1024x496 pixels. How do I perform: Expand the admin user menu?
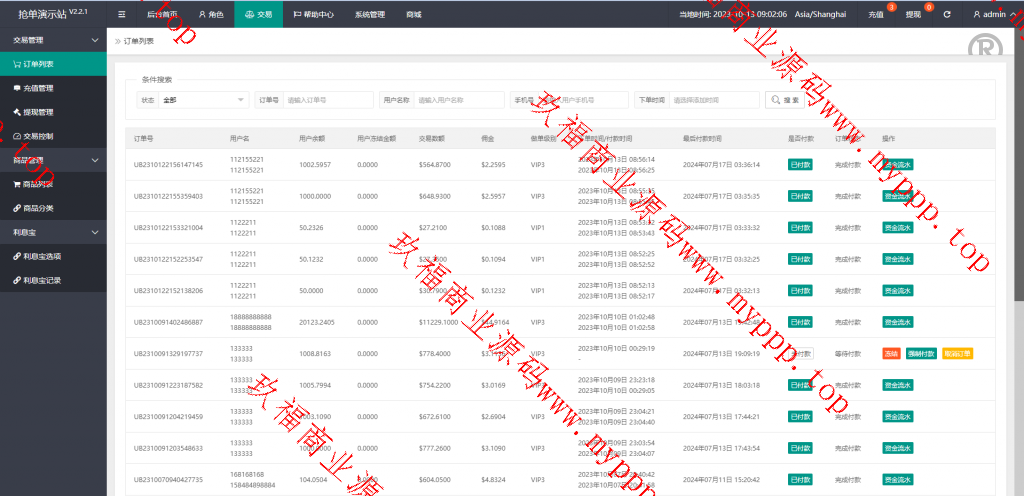993,15
